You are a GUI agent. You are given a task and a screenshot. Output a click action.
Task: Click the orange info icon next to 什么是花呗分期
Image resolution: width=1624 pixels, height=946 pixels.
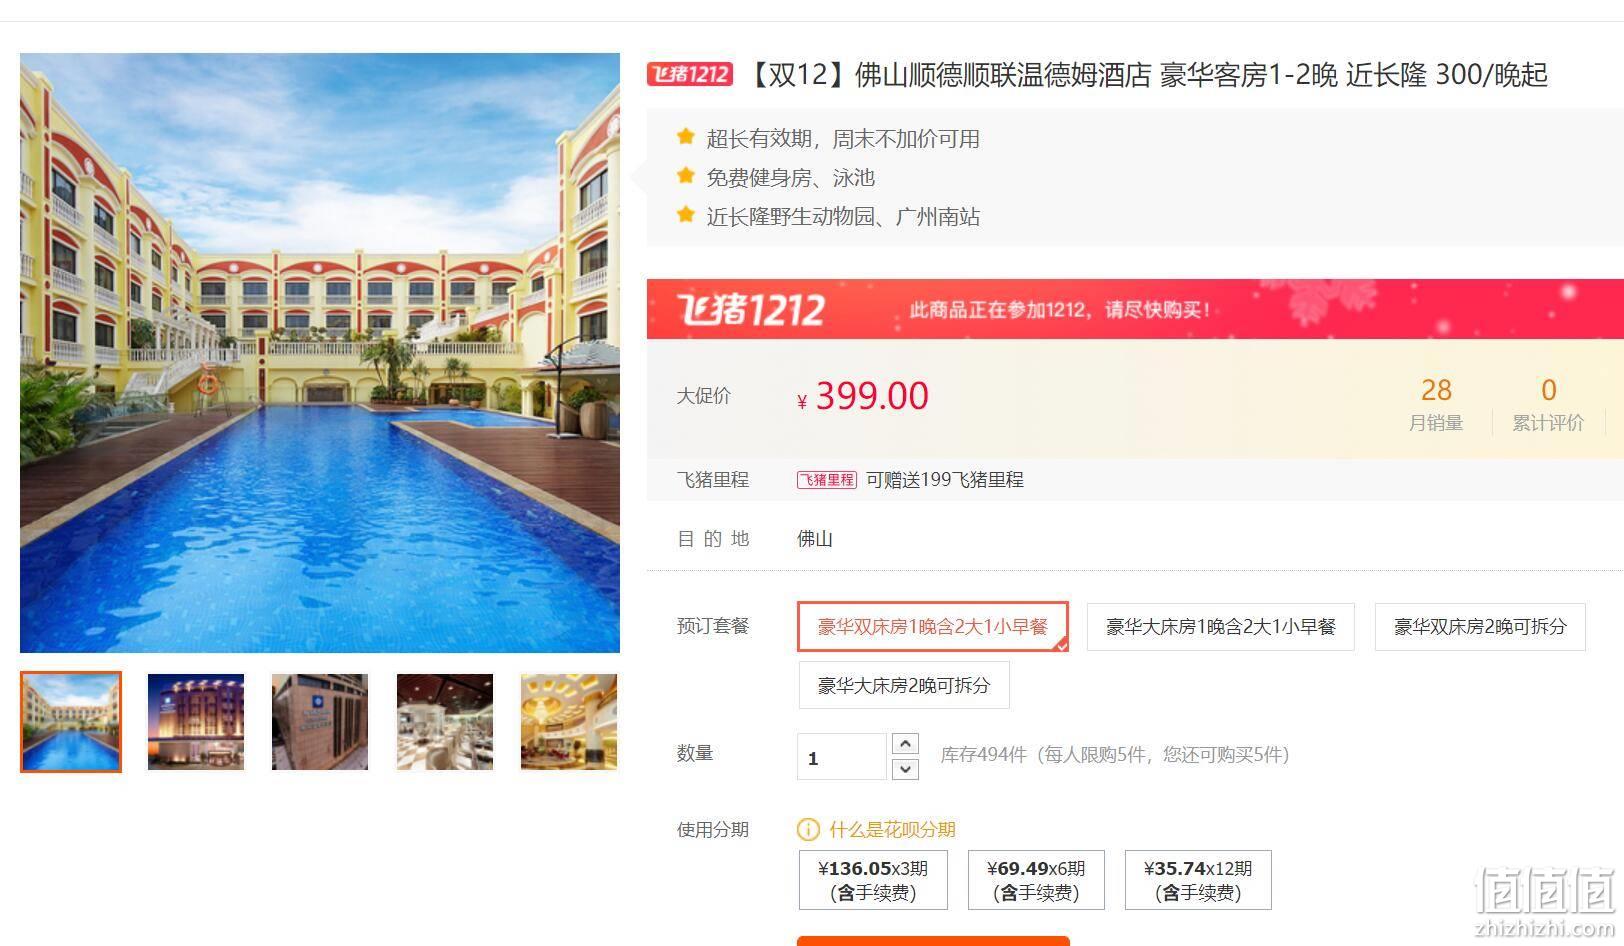(808, 830)
